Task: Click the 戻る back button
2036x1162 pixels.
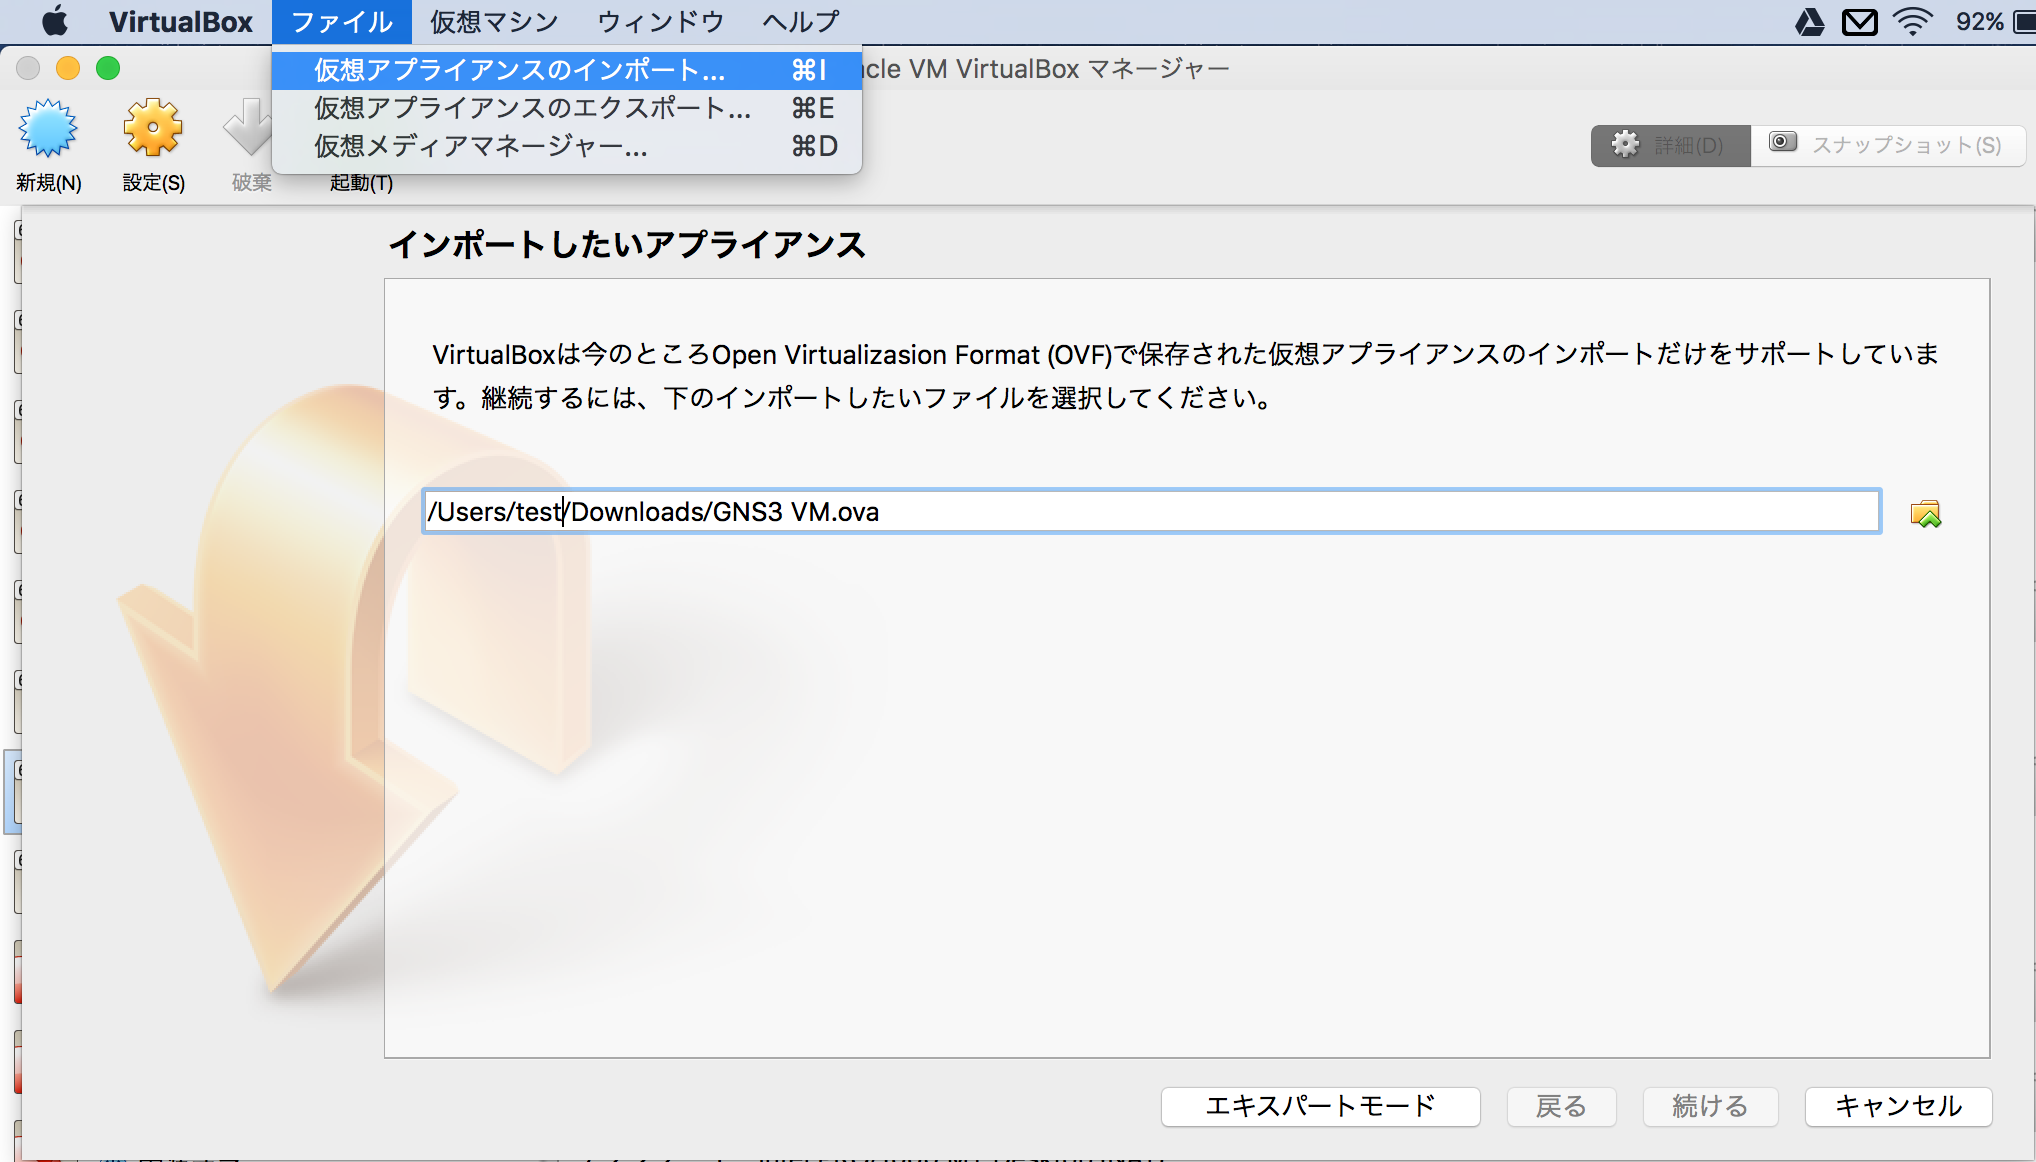Action: 1561,1106
